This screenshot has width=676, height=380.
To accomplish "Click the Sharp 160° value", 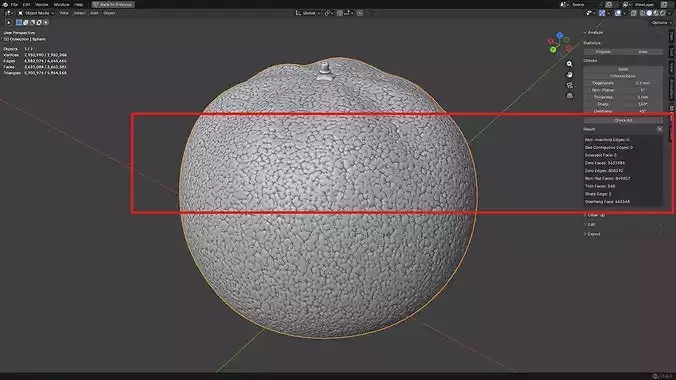I will 643,104.
